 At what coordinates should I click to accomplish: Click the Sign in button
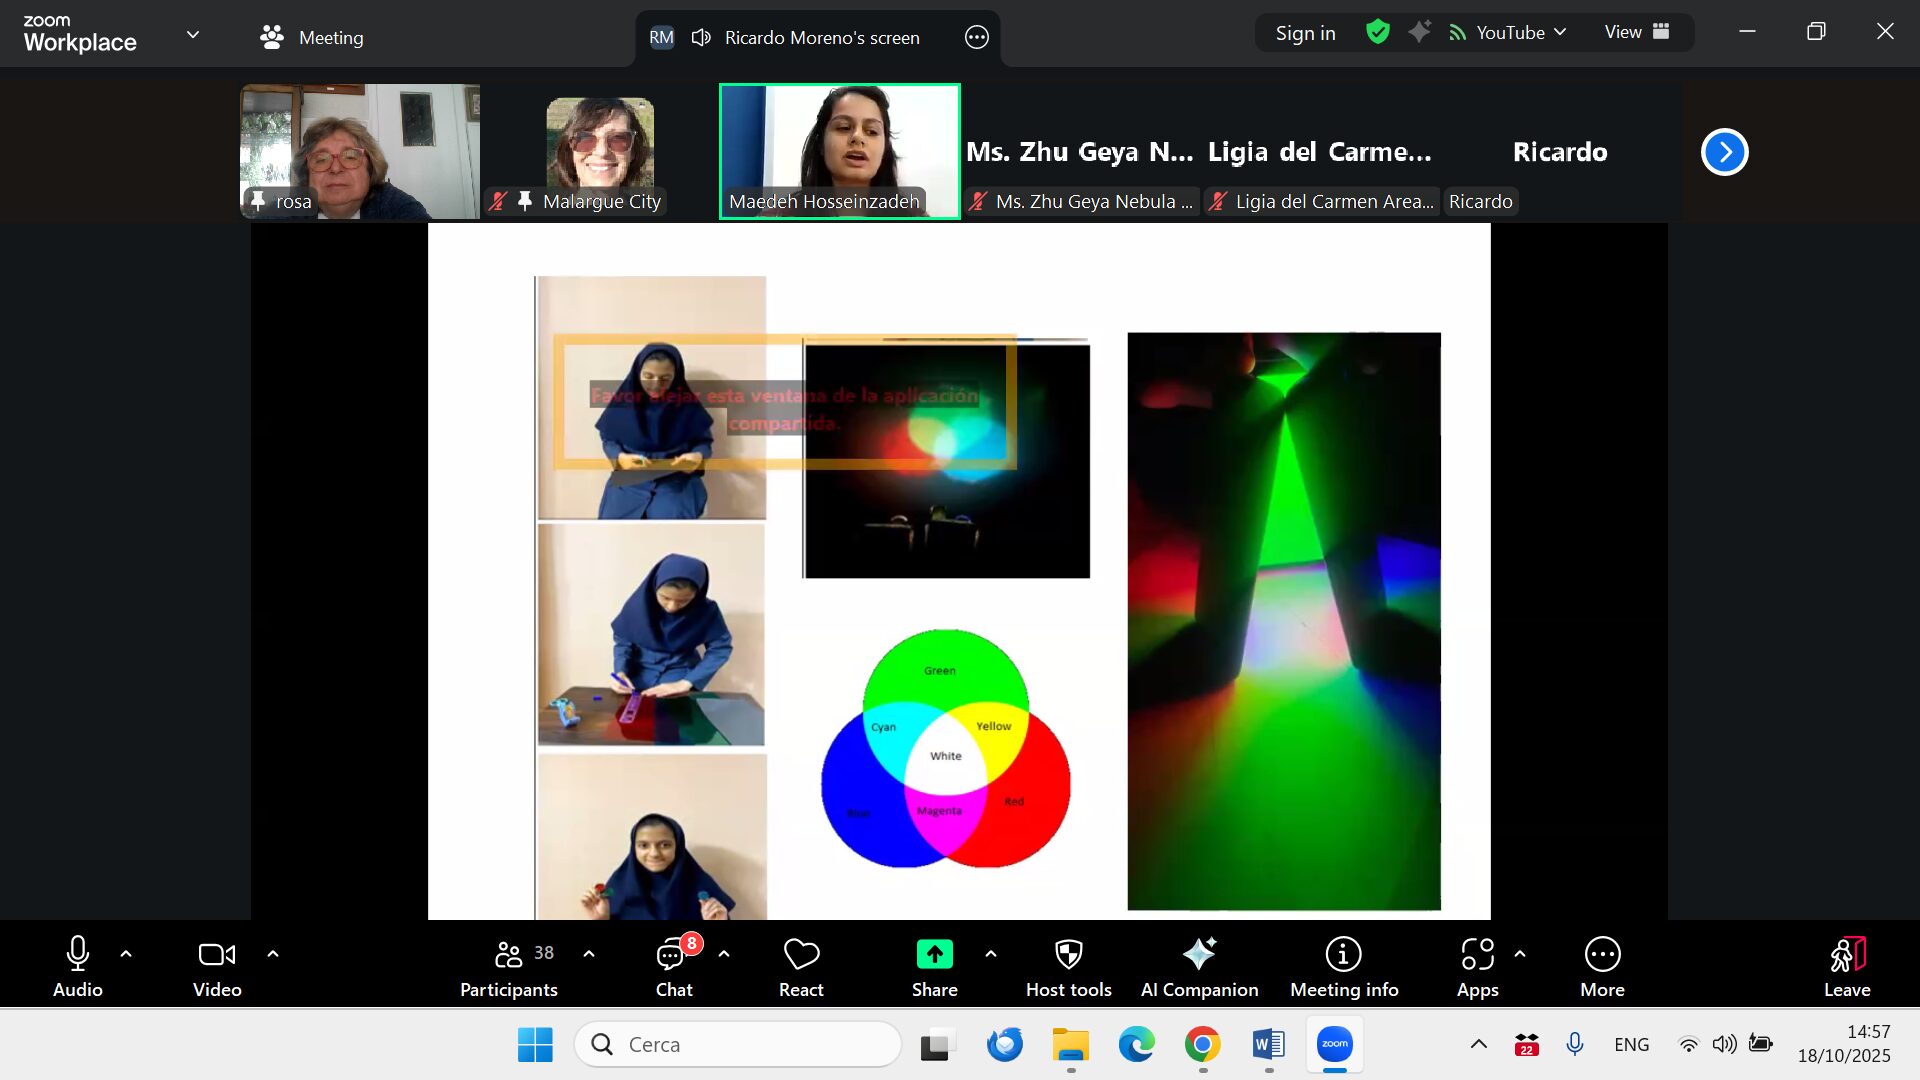click(x=1305, y=32)
